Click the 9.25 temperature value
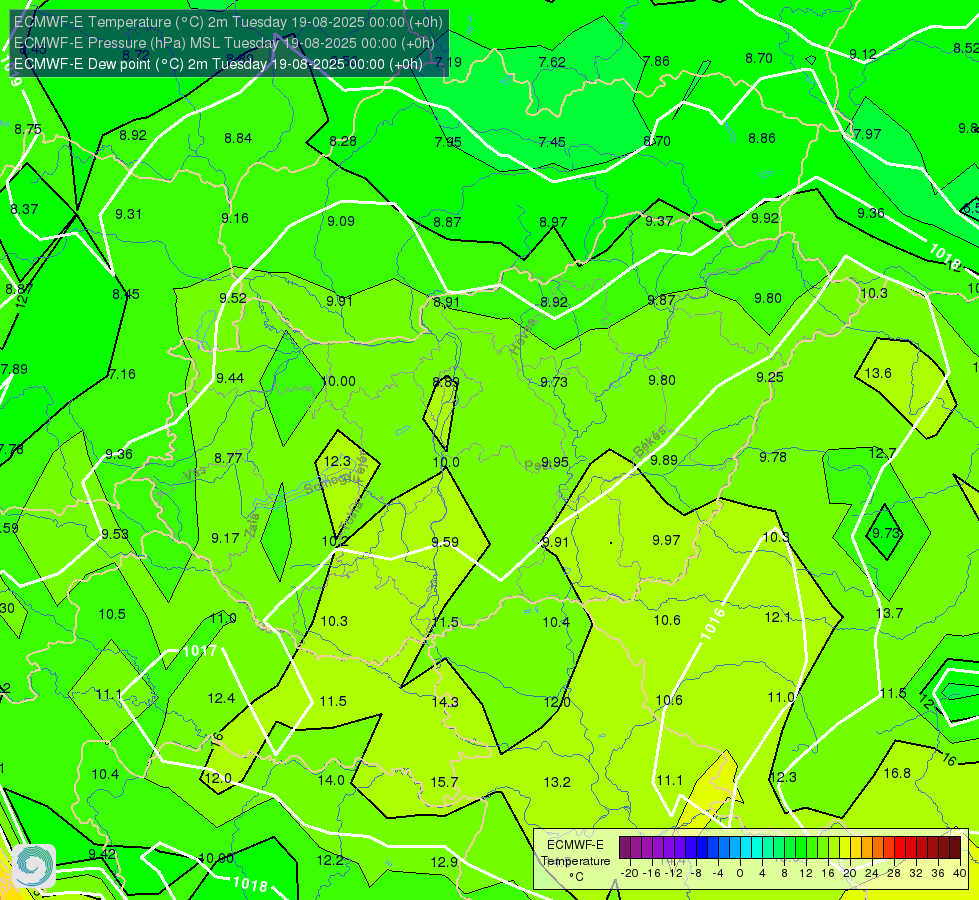Image resolution: width=979 pixels, height=900 pixels. (770, 377)
